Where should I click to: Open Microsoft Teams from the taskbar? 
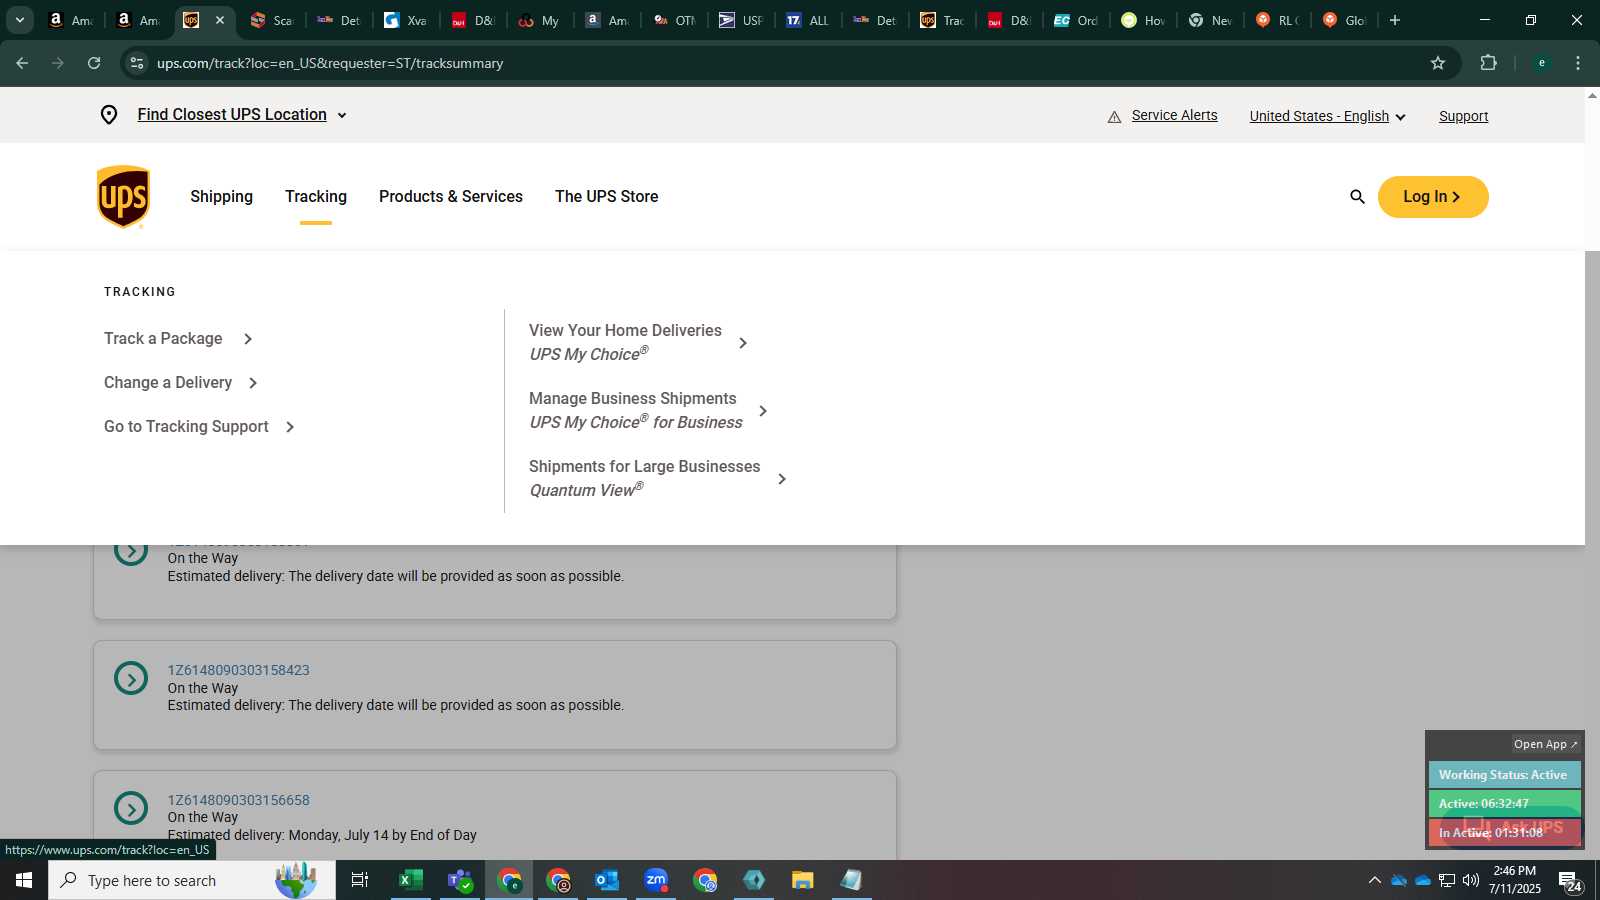point(460,880)
